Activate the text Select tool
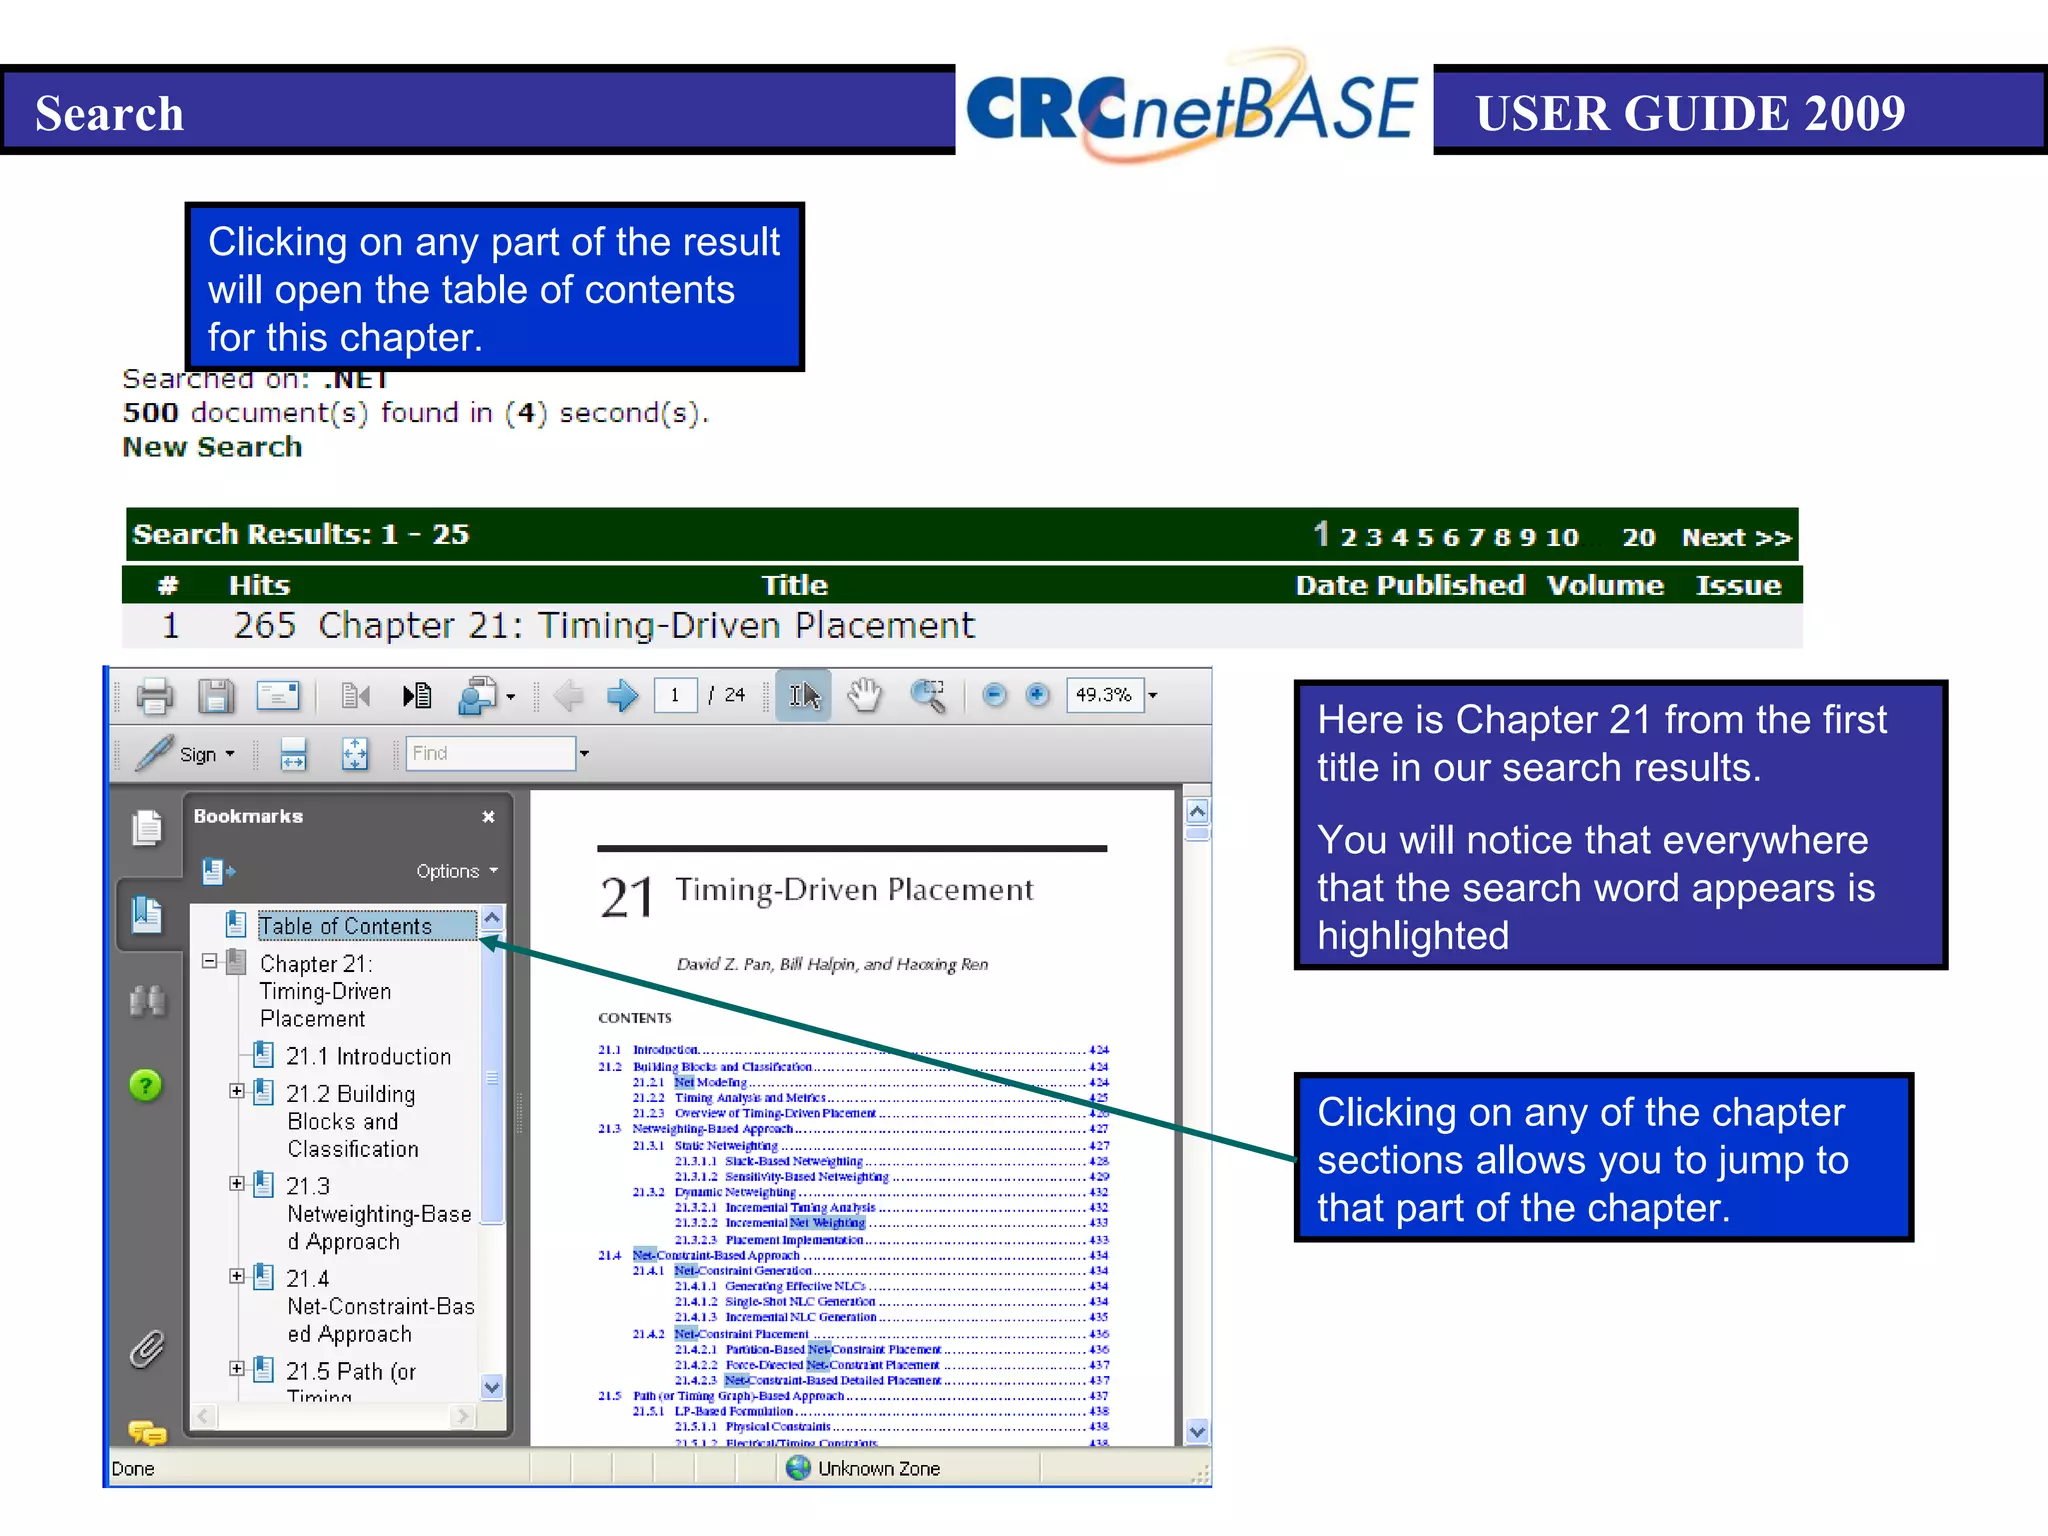 [x=803, y=695]
